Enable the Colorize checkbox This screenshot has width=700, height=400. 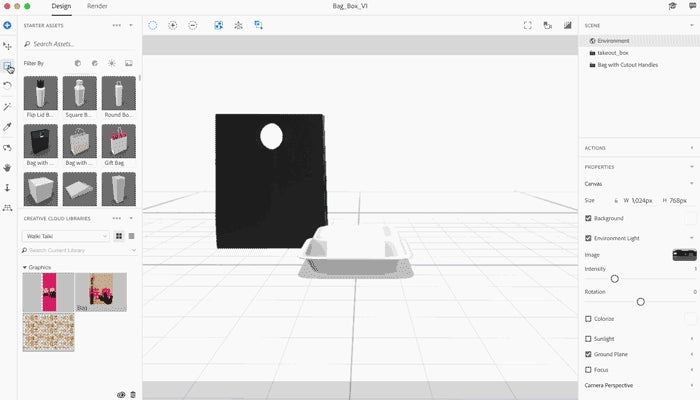[x=588, y=319]
